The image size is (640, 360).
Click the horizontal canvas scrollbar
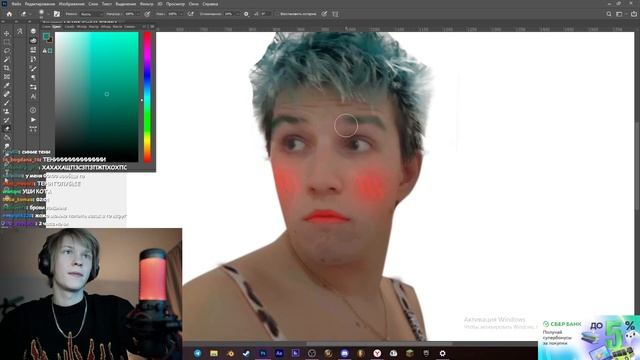[380, 343]
